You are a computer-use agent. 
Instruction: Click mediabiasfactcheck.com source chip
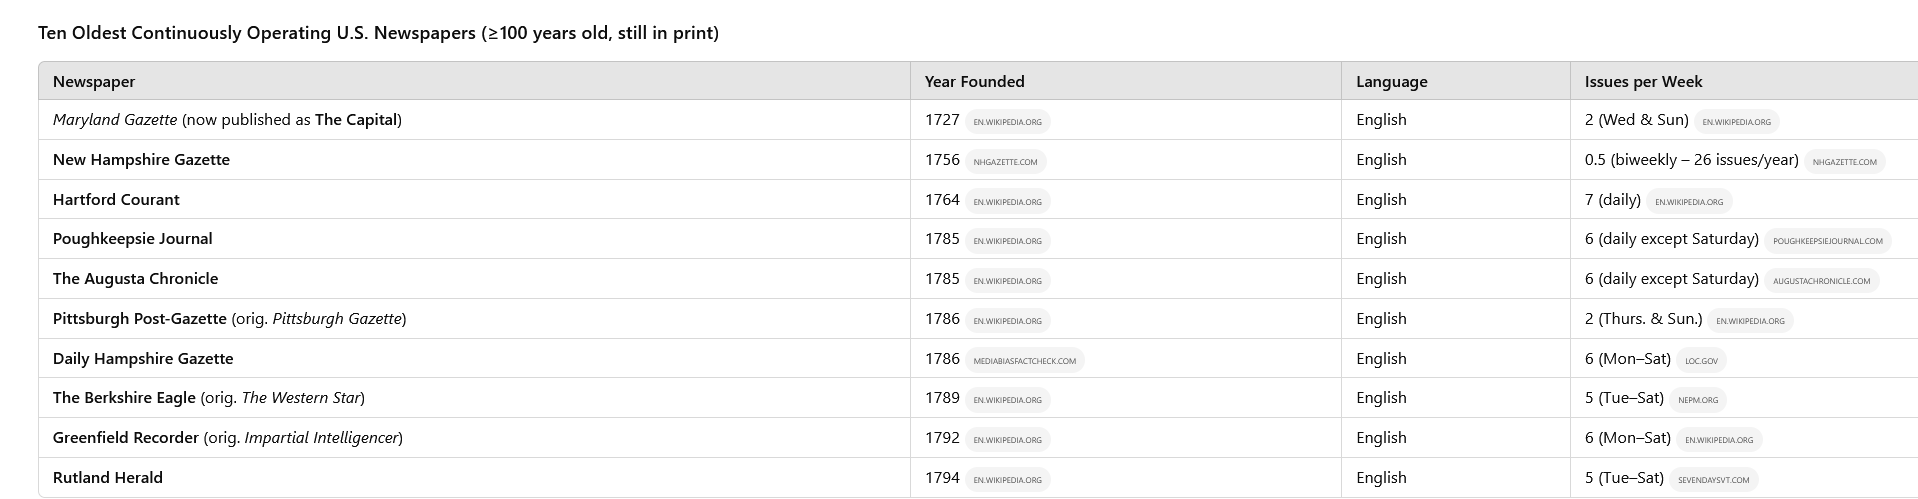click(1024, 361)
